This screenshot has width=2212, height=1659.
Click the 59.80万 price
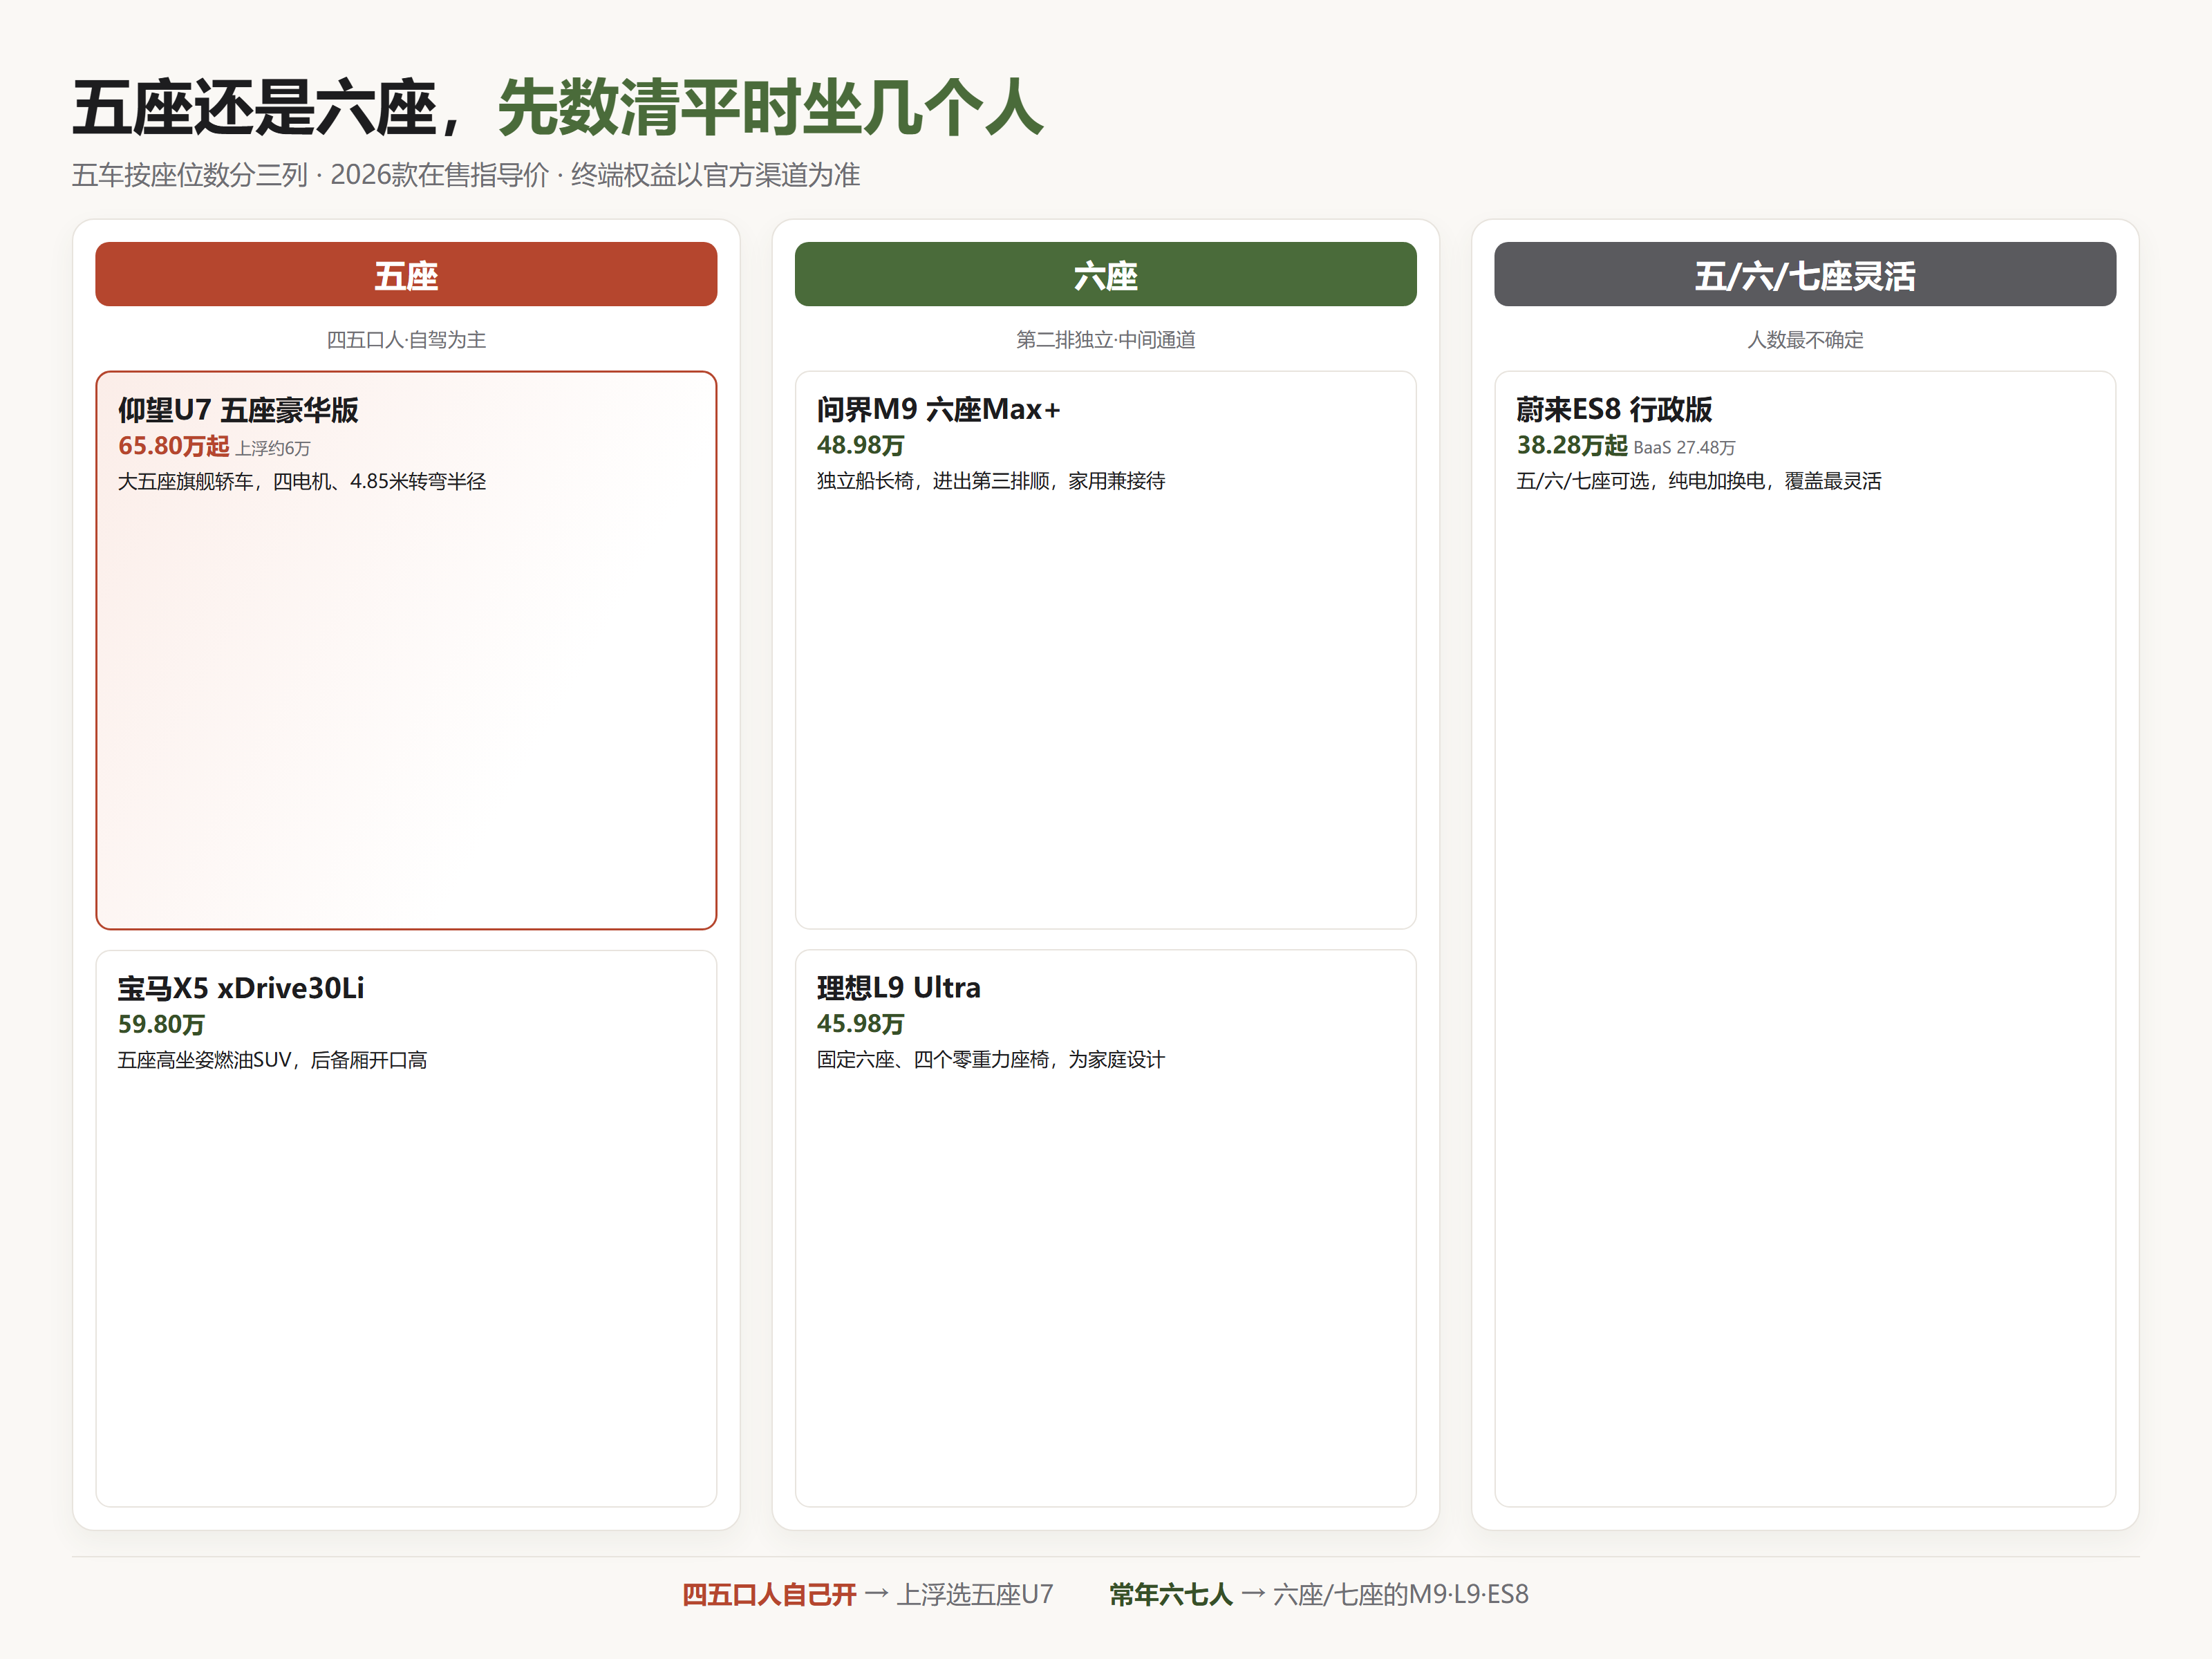[x=161, y=1024]
